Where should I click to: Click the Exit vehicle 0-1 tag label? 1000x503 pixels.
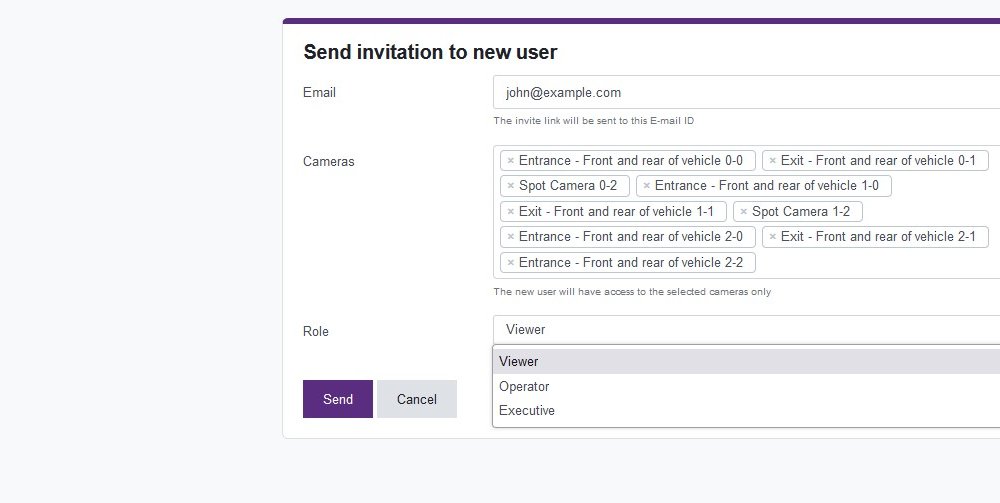pyautogui.click(x=878, y=161)
